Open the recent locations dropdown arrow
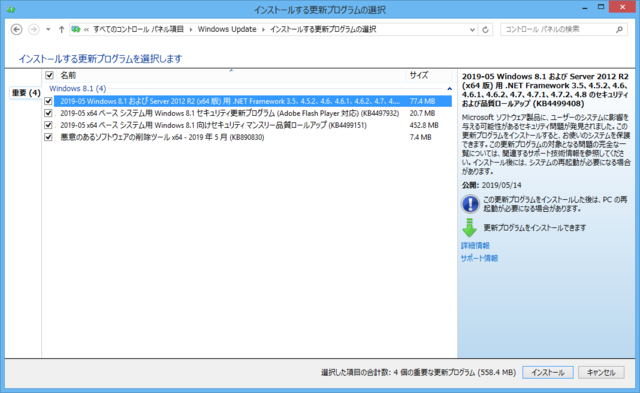Viewport: 640px width, 393px height. tap(48, 29)
